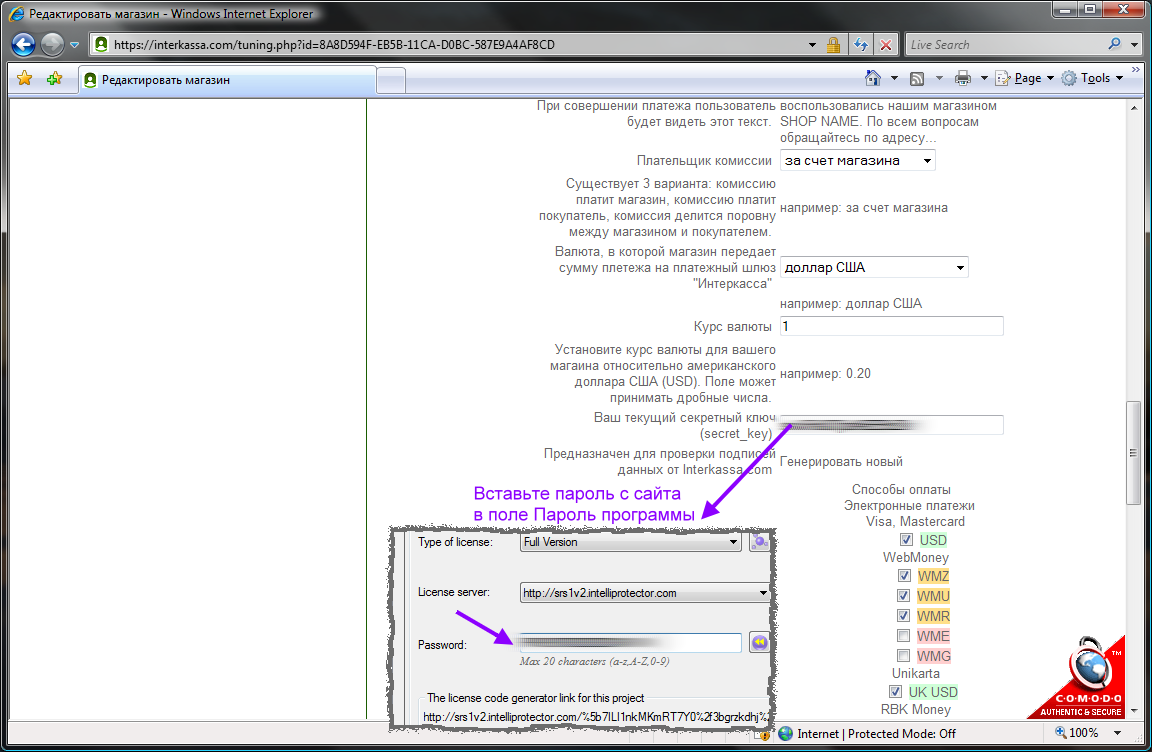This screenshot has width=1152, height=752.
Task: Click the WebMoney label text
Action: pos(915,557)
